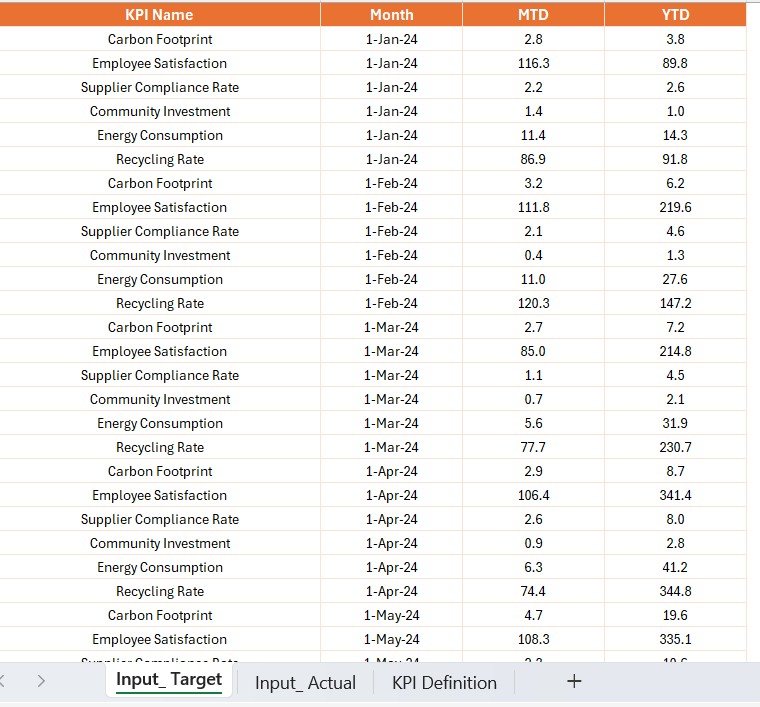Viewport: 760px width, 707px height.
Task: Select the Input_ Target sheet tab
Action: tap(169, 680)
